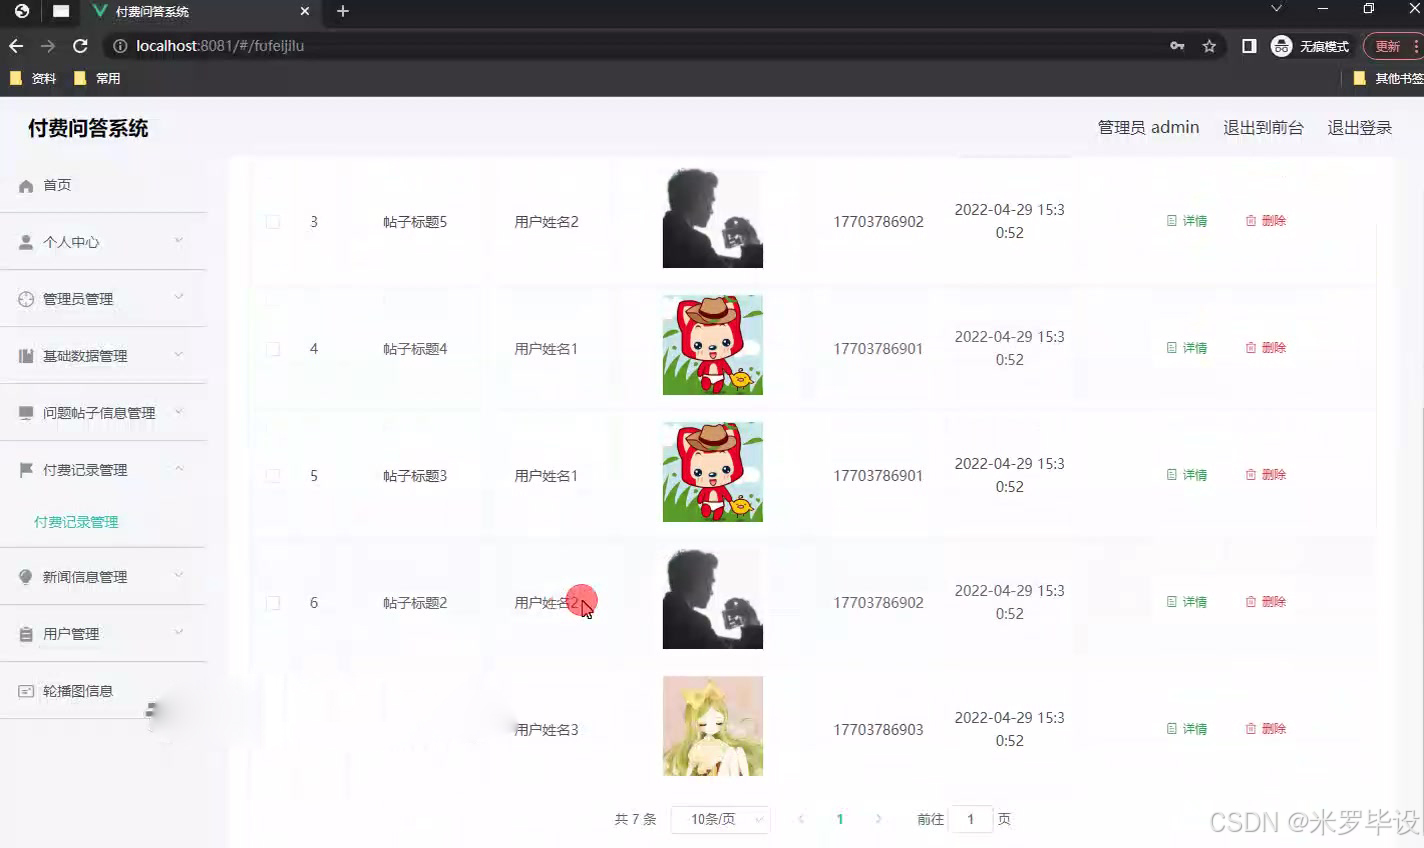
Task: Open 管理员管理 via its globe icon
Action: coord(25,298)
